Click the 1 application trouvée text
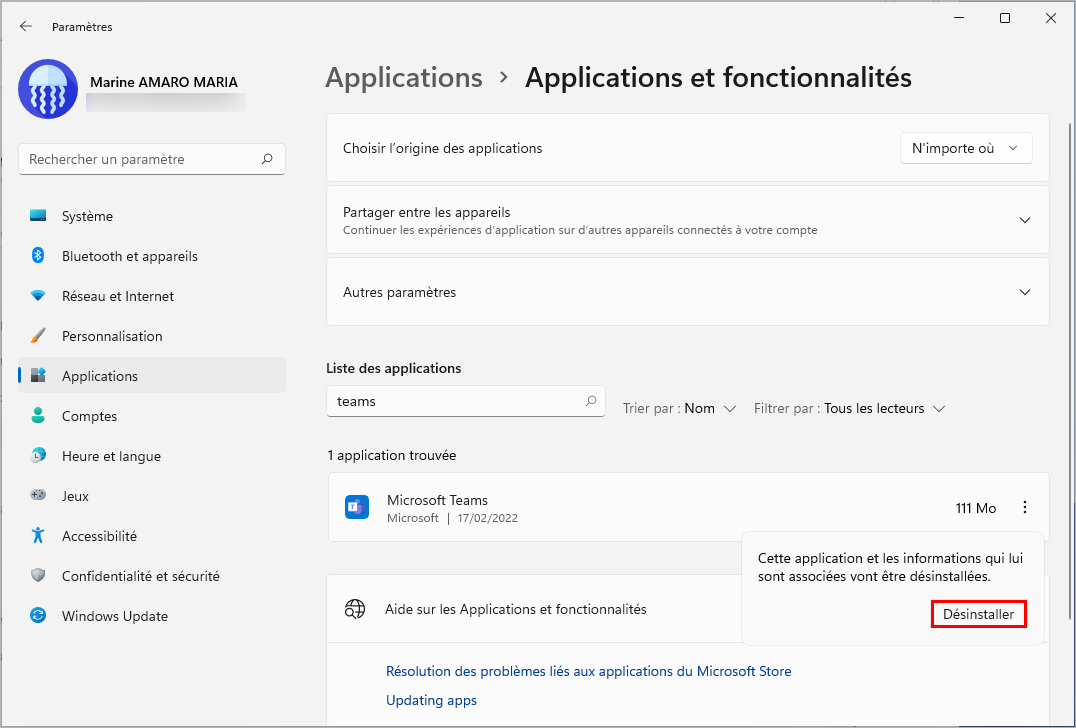Image resolution: width=1076 pixels, height=728 pixels. (392, 455)
